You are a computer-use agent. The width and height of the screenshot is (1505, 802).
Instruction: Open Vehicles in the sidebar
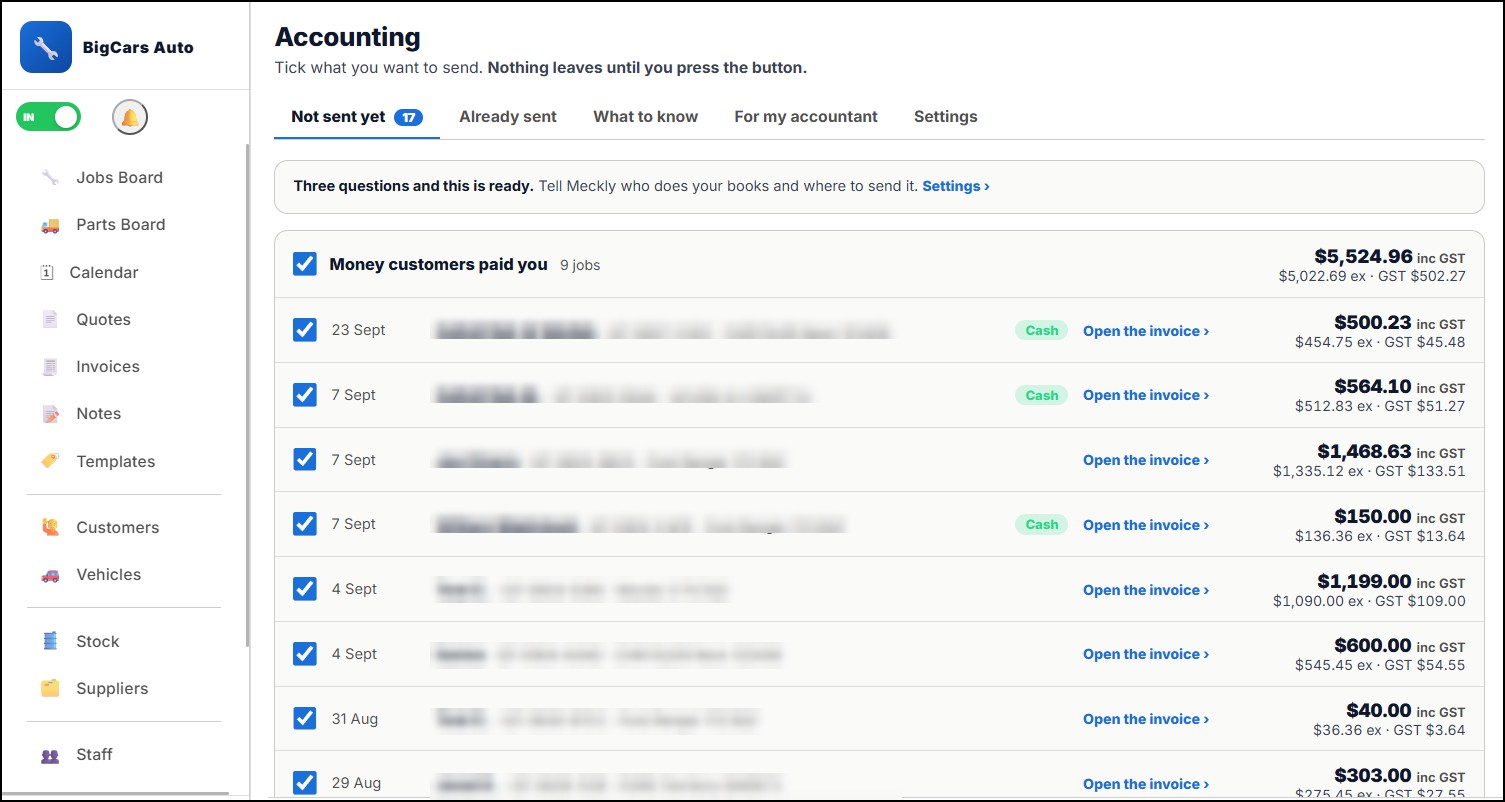click(x=108, y=575)
